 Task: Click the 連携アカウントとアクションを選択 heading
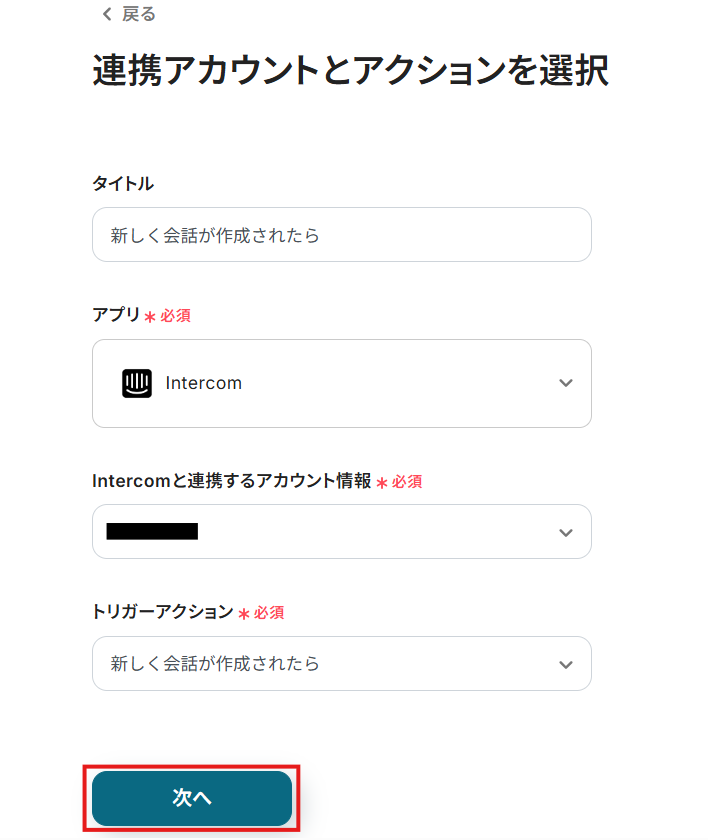click(350, 72)
